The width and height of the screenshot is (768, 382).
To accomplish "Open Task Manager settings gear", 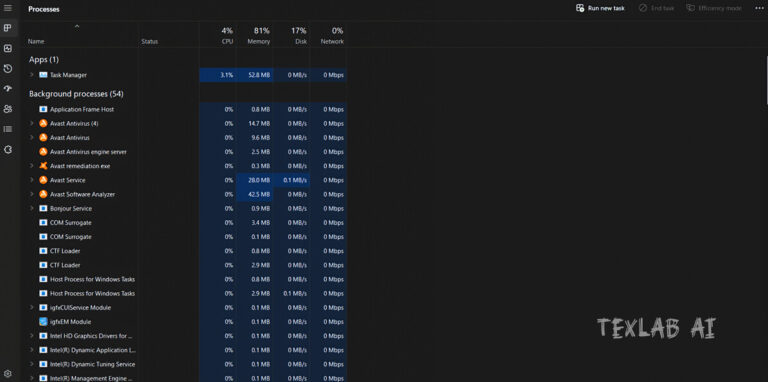I will 7,374.
